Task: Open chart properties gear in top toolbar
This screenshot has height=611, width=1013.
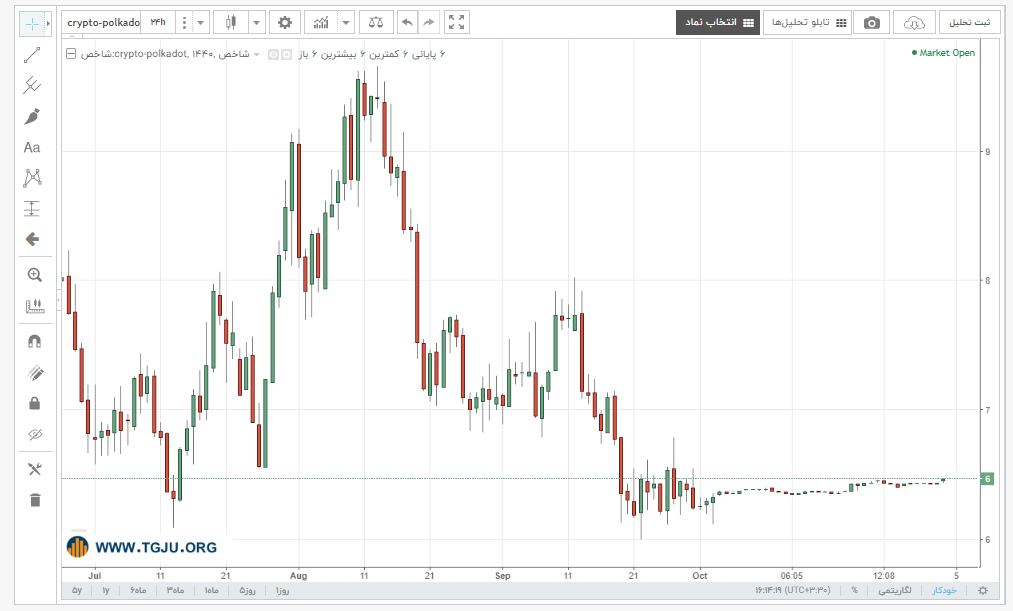Action: click(x=284, y=23)
